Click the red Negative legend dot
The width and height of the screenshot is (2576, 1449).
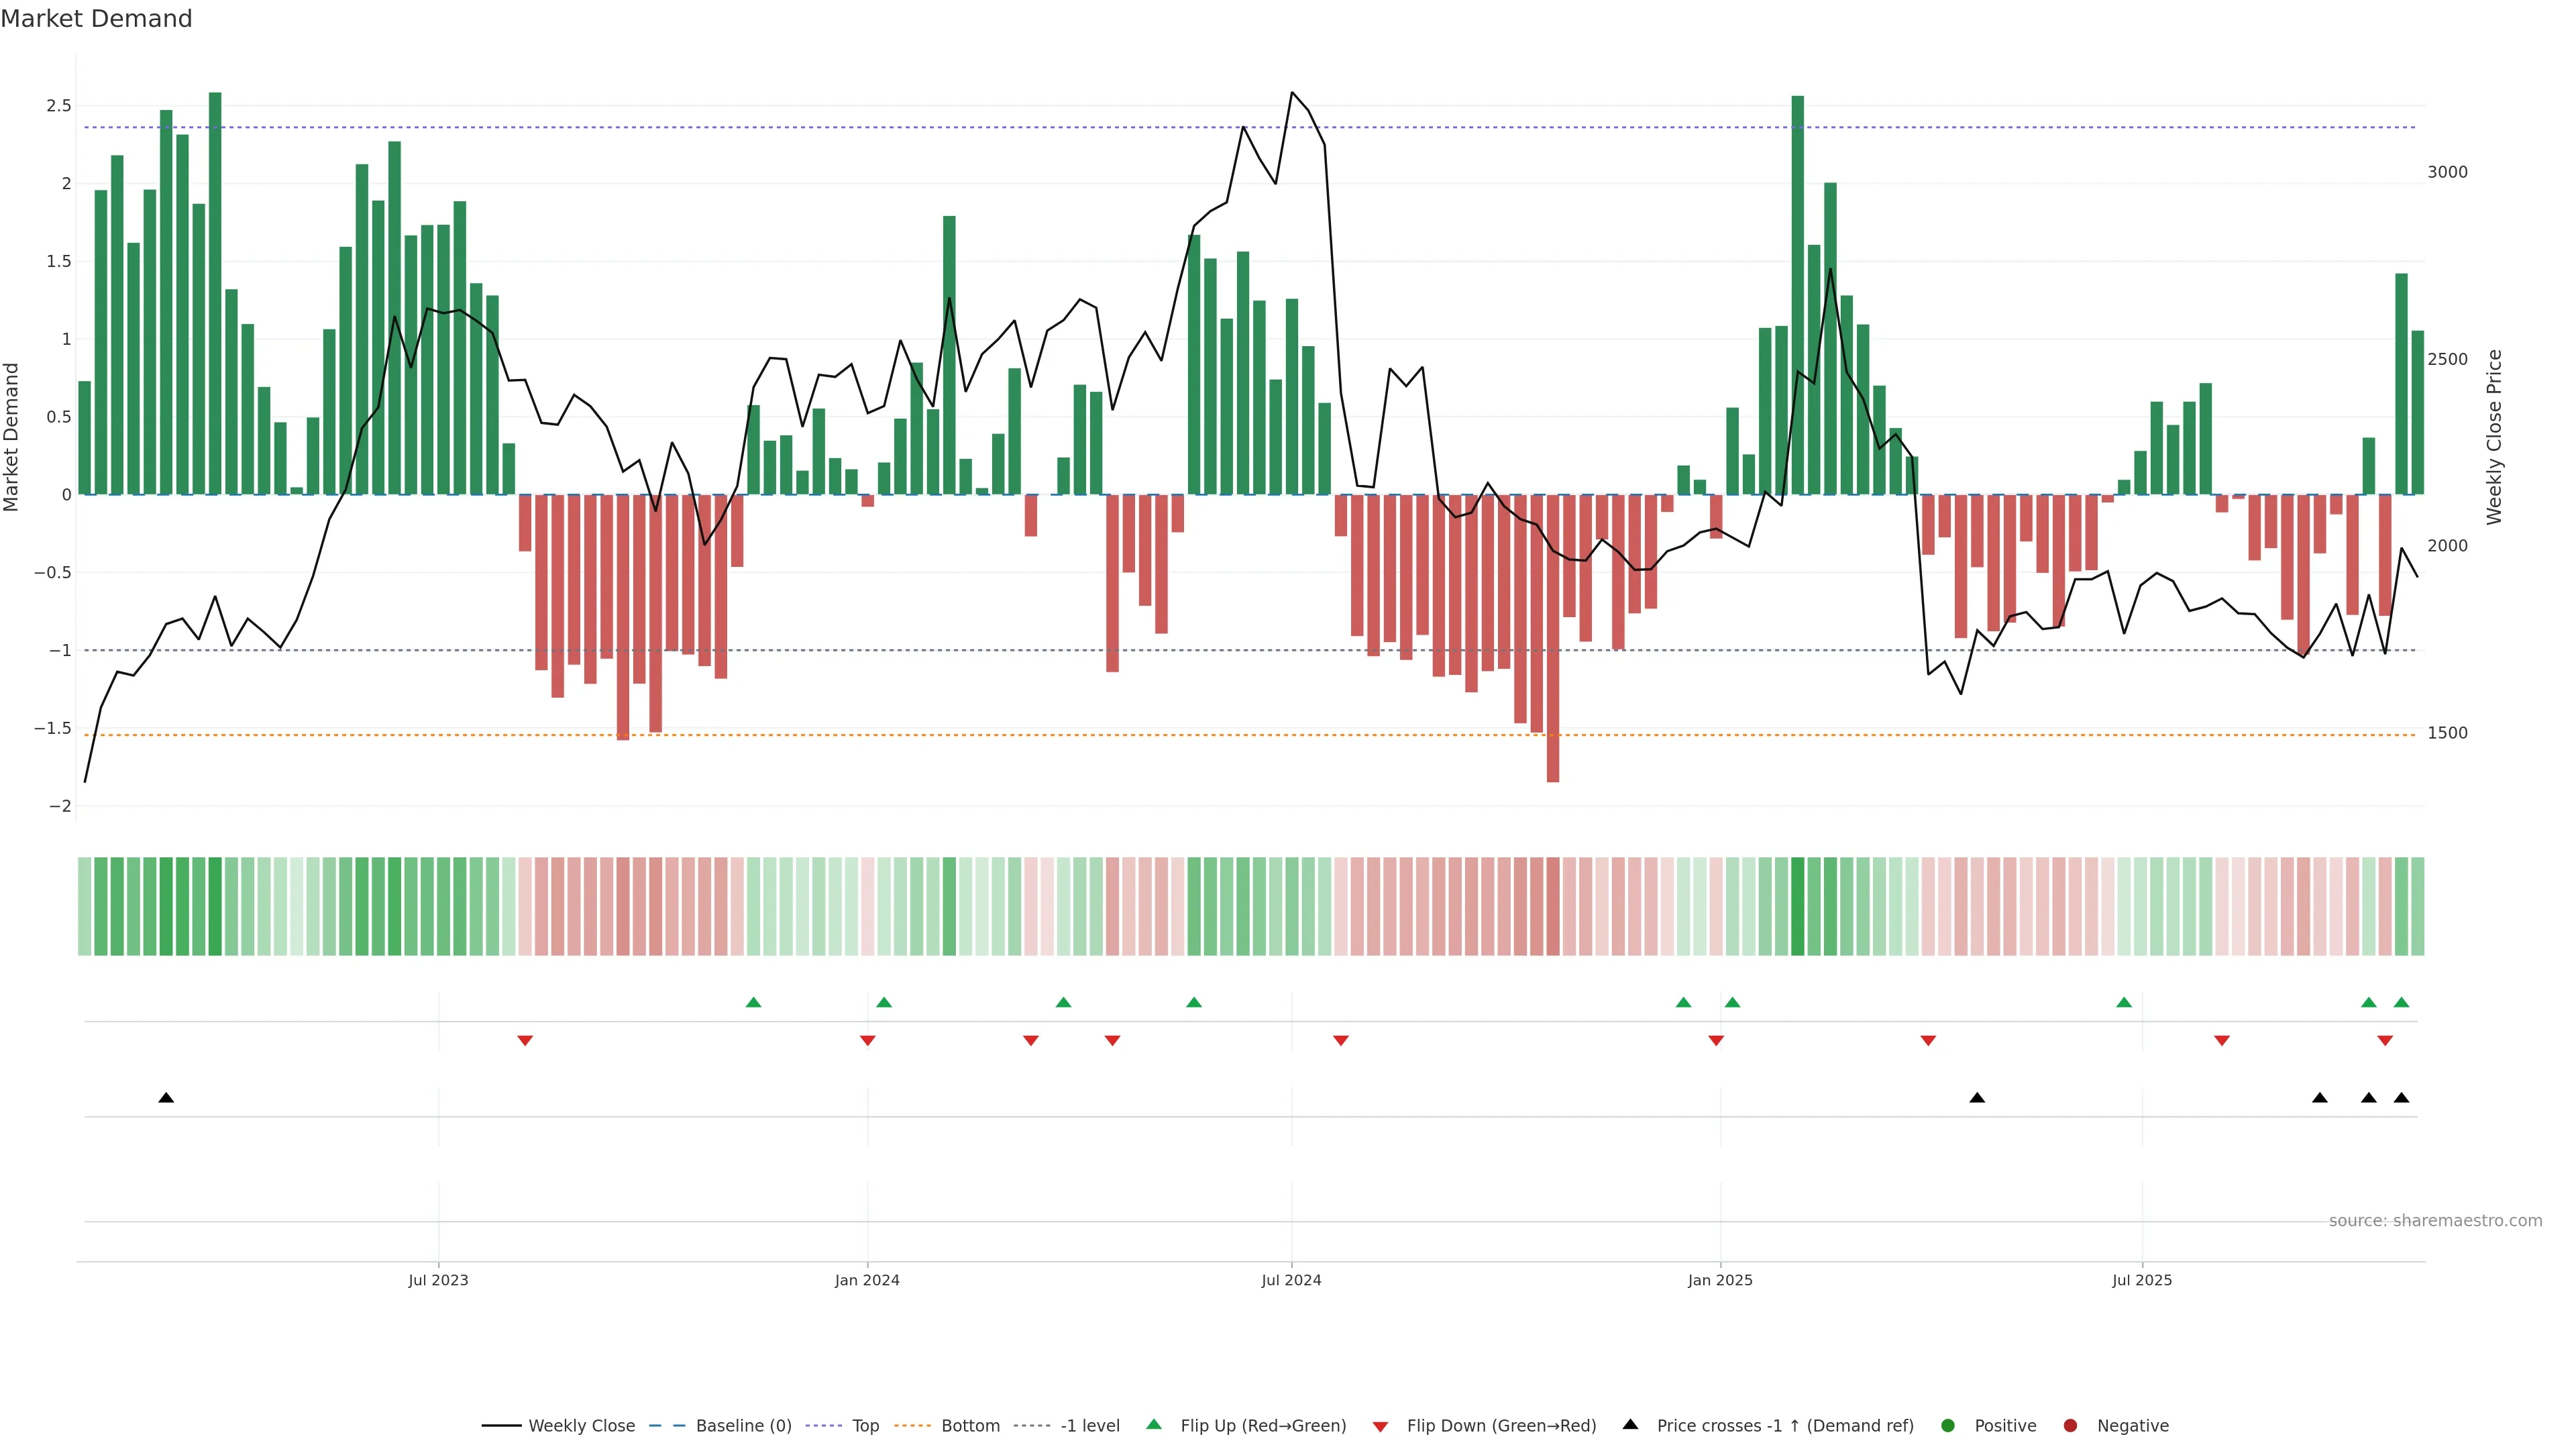click(x=2070, y=1426)
